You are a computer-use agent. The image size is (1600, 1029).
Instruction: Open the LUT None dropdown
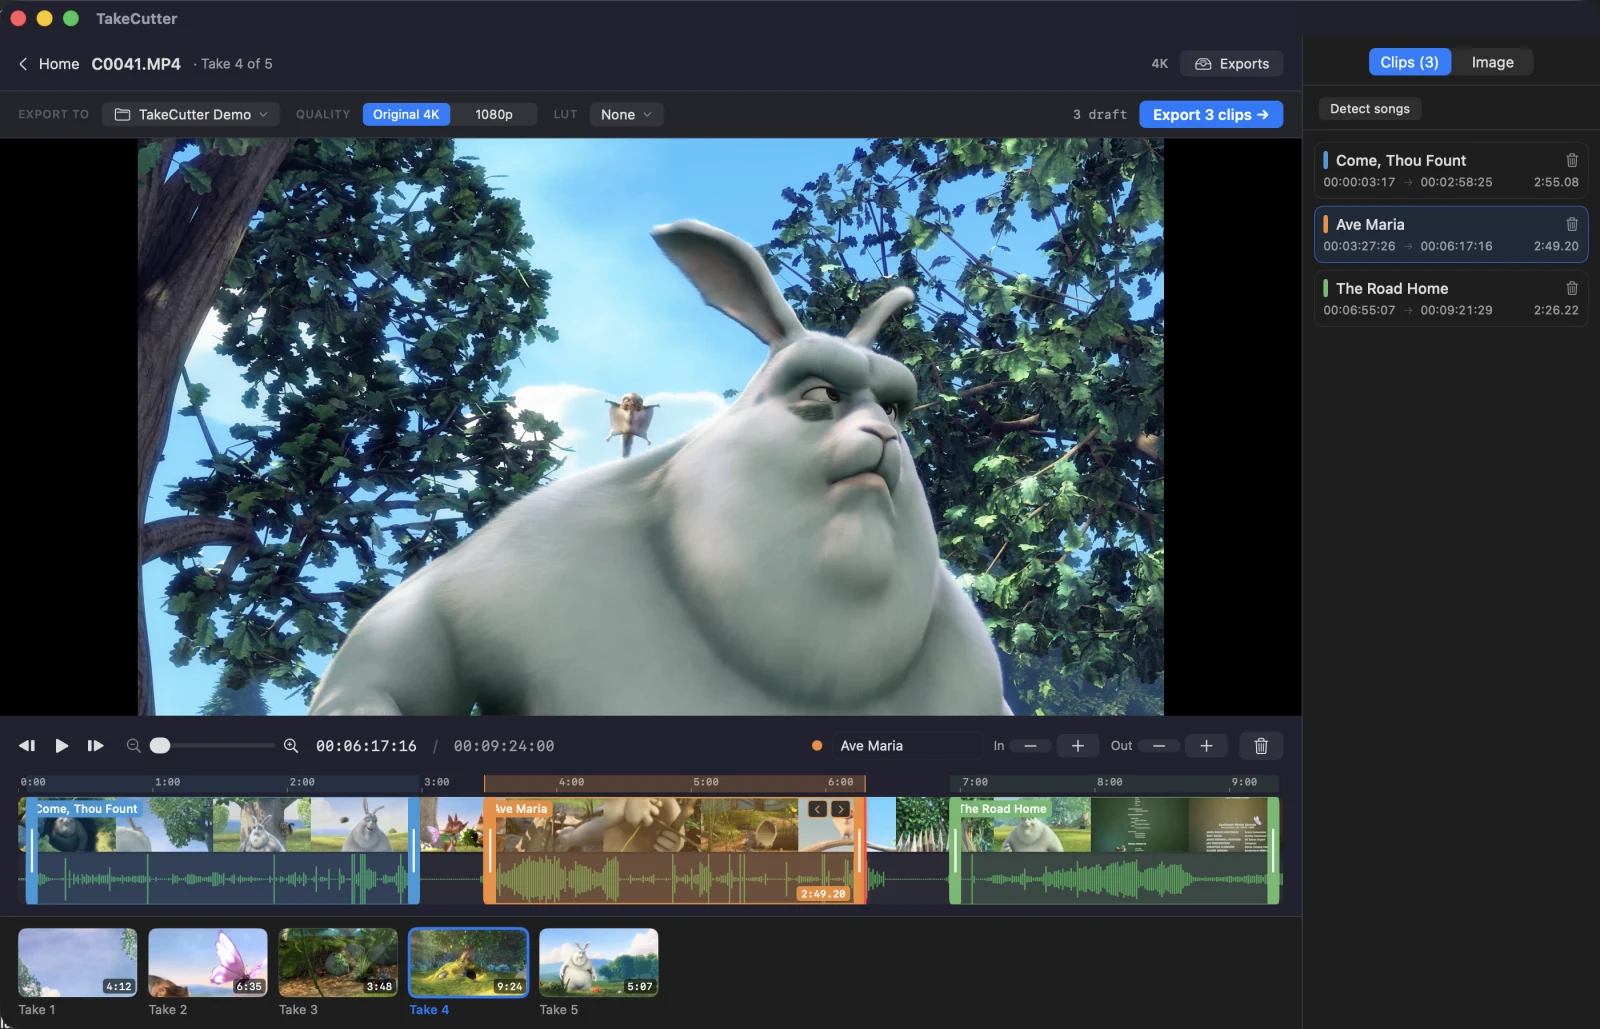pos(626,115)
